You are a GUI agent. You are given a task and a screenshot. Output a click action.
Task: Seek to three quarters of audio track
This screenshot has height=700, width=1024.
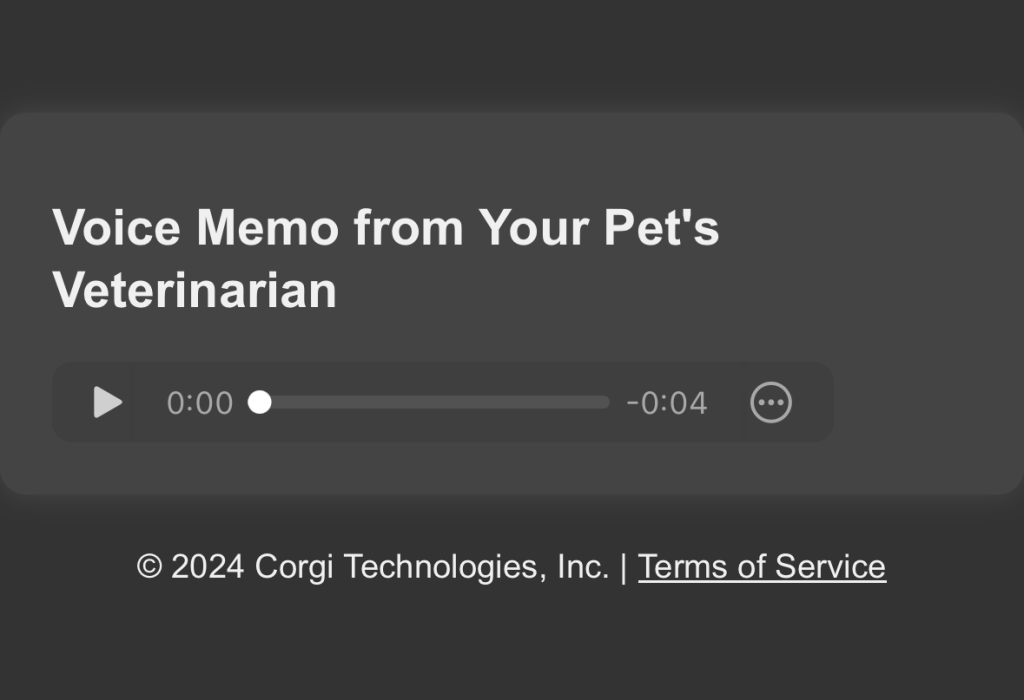coord(521,402)
